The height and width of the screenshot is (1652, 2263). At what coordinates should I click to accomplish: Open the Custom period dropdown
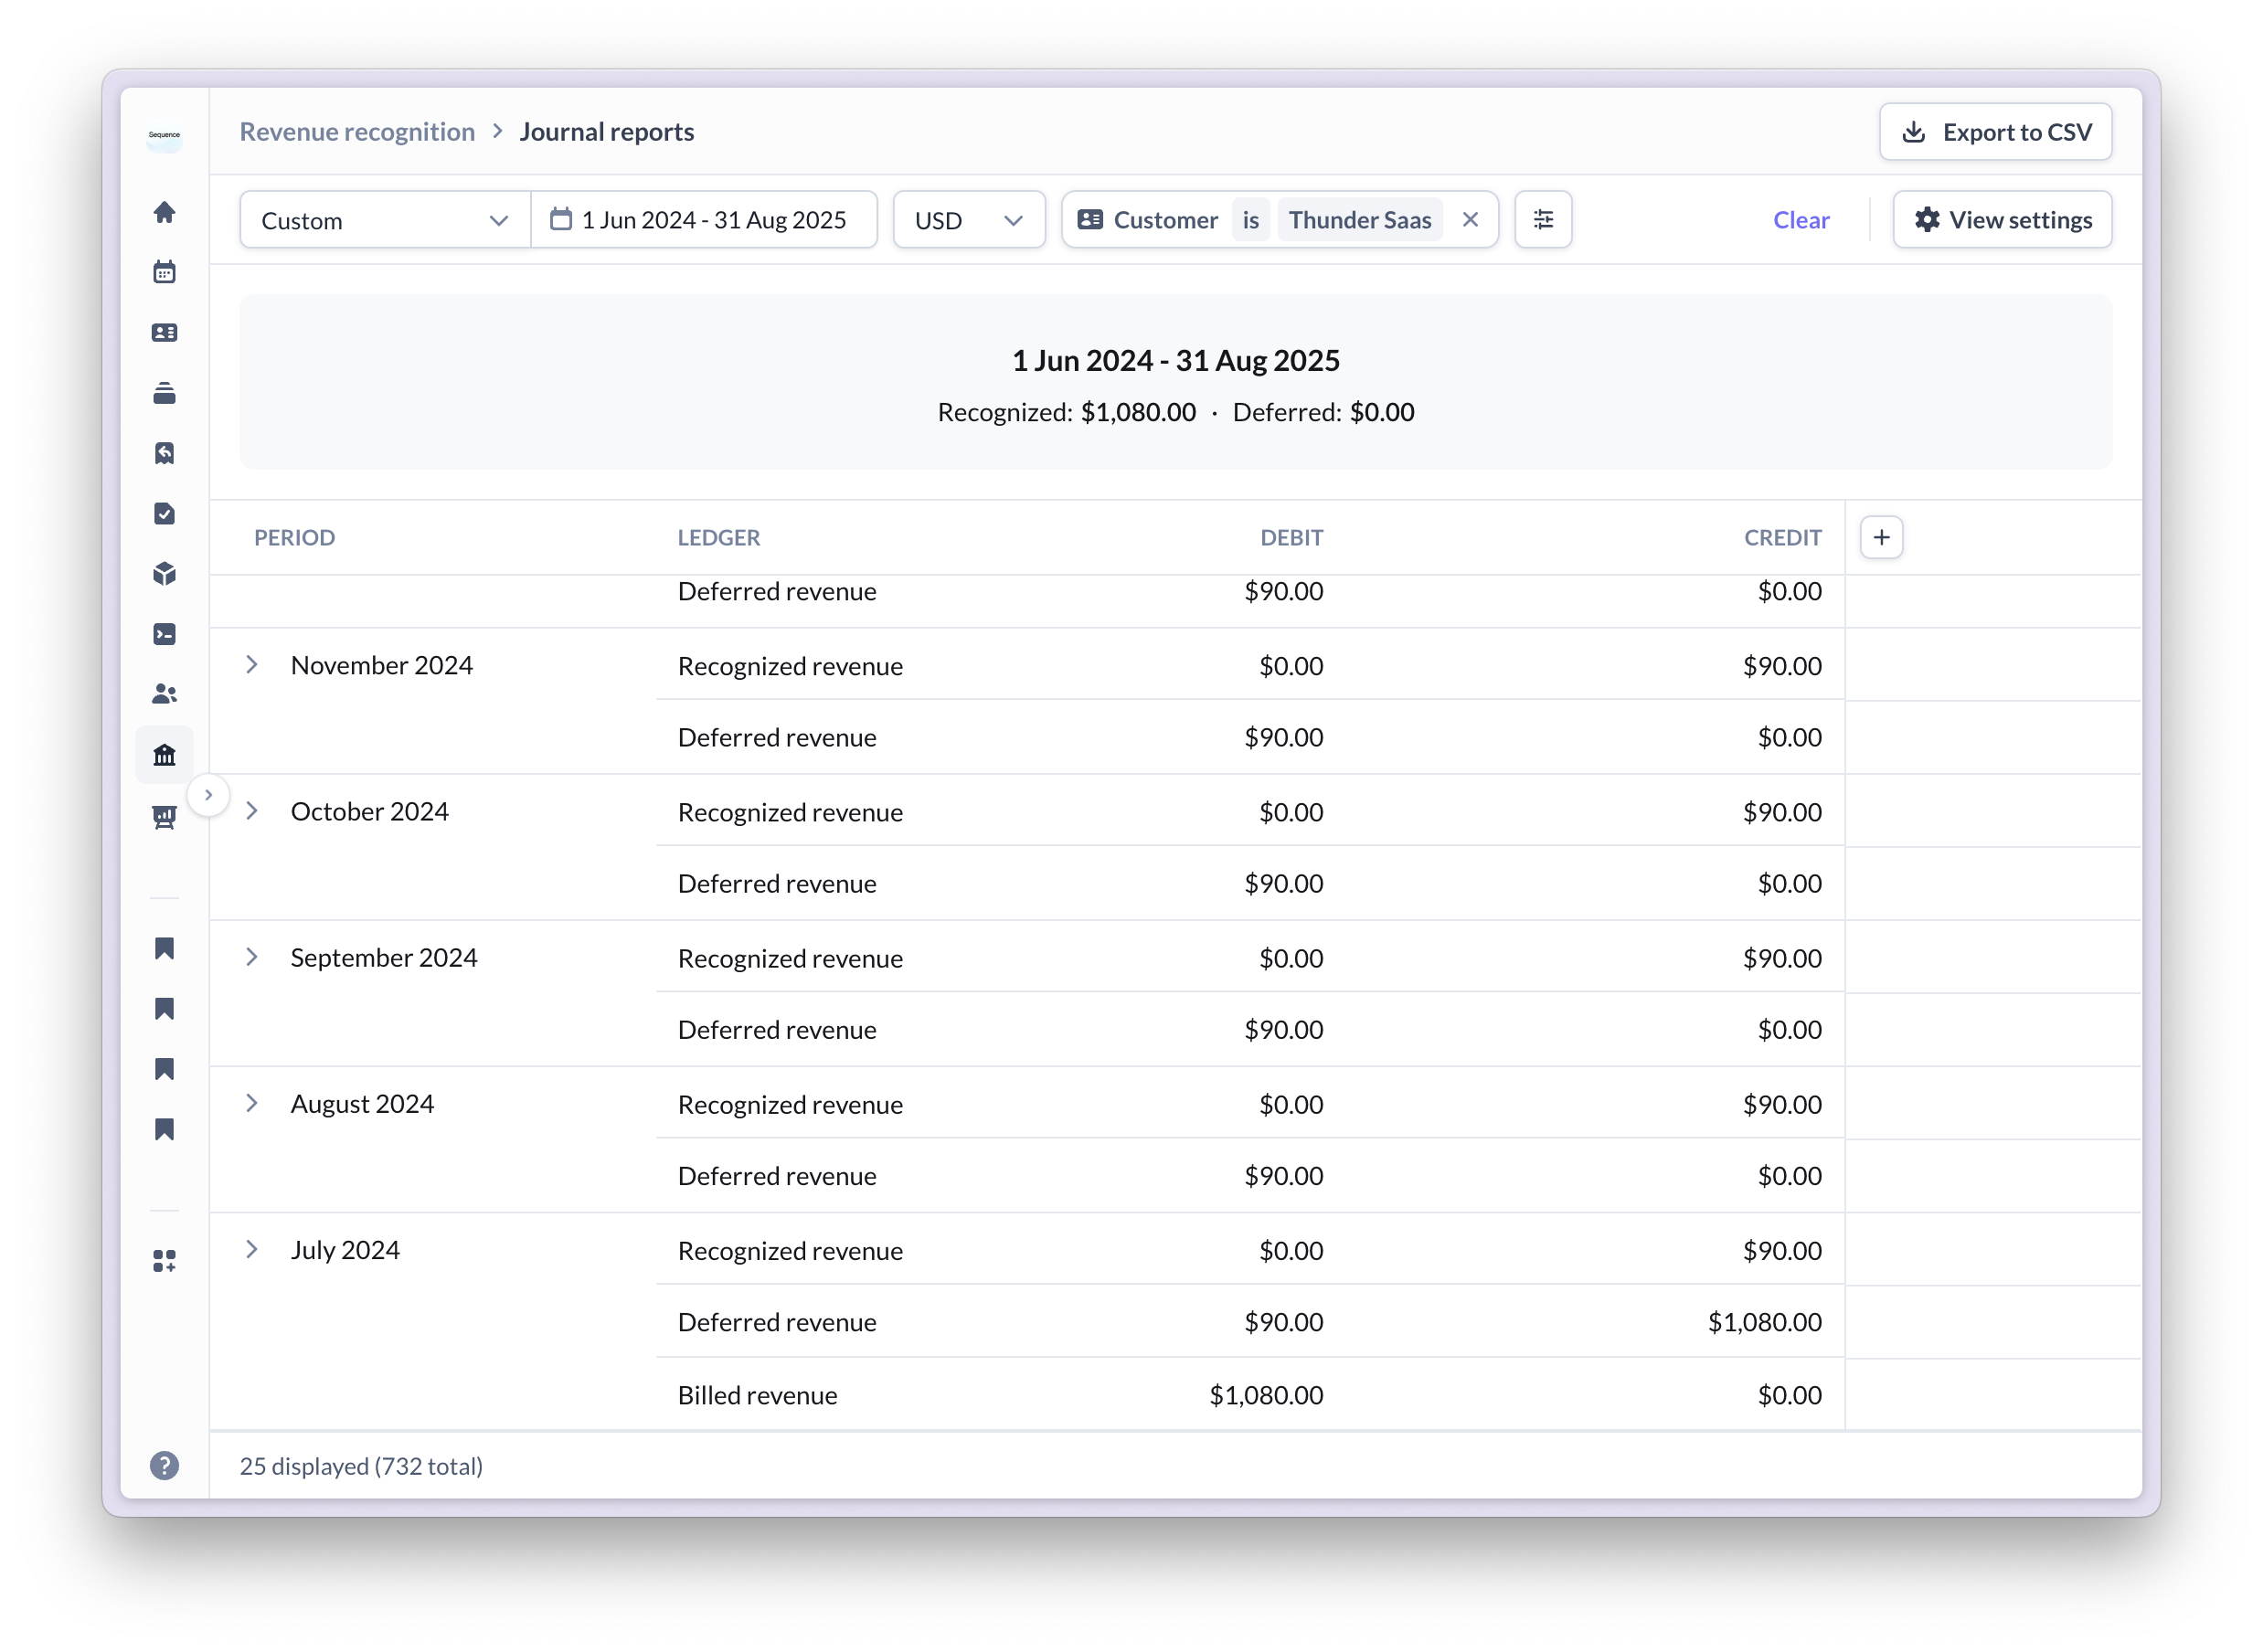point(385,219)
